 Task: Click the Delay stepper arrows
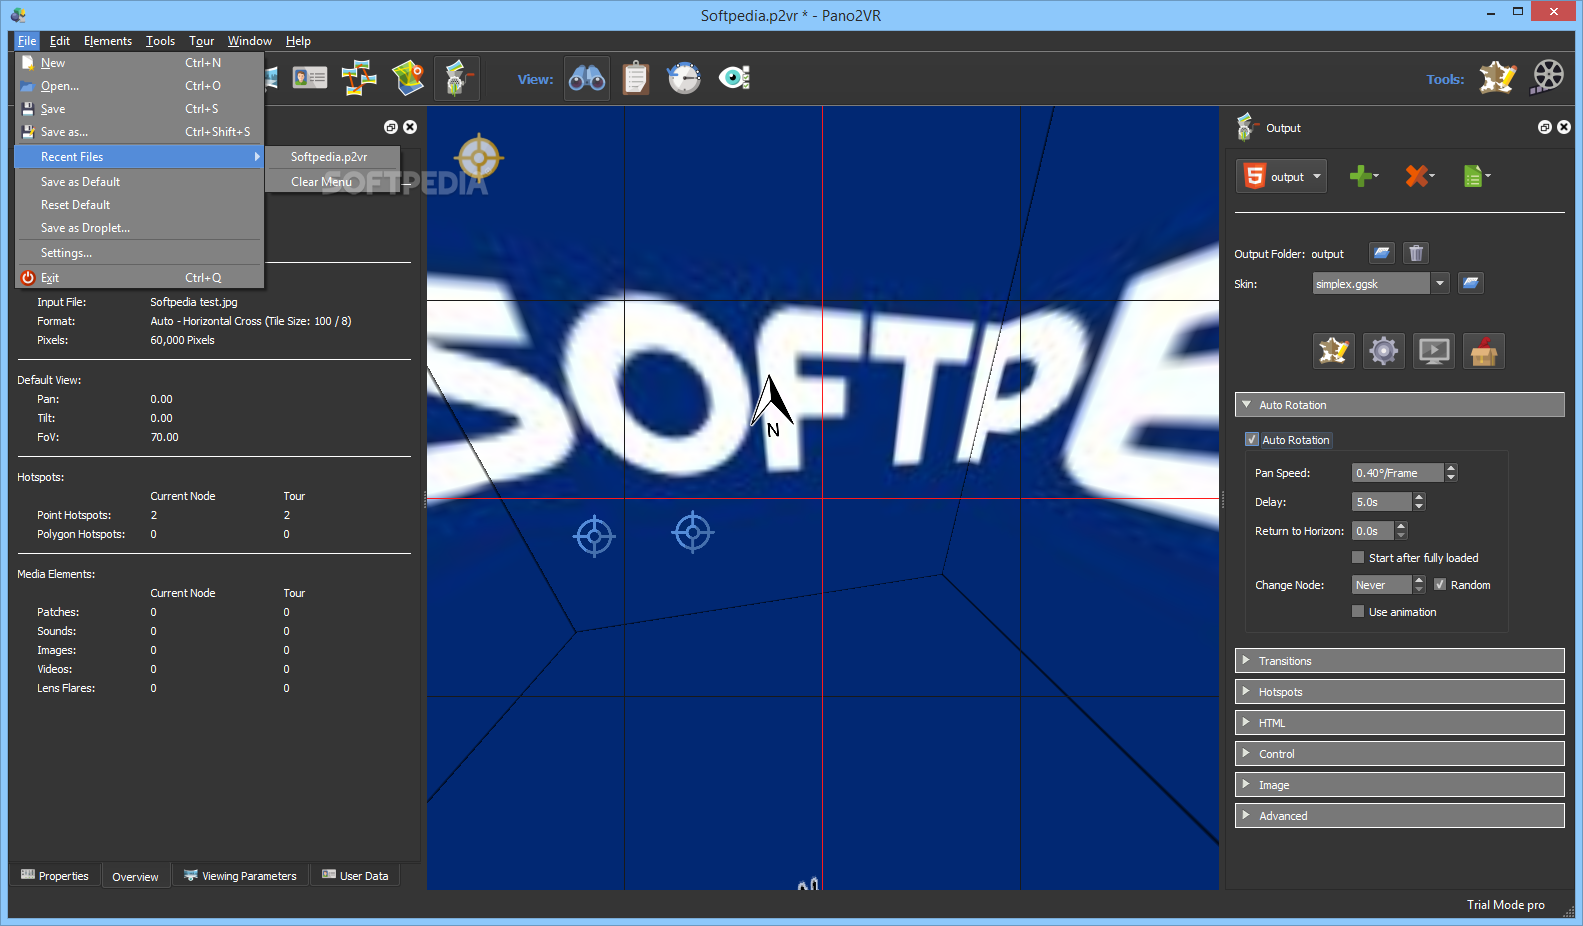point(1419,502)
